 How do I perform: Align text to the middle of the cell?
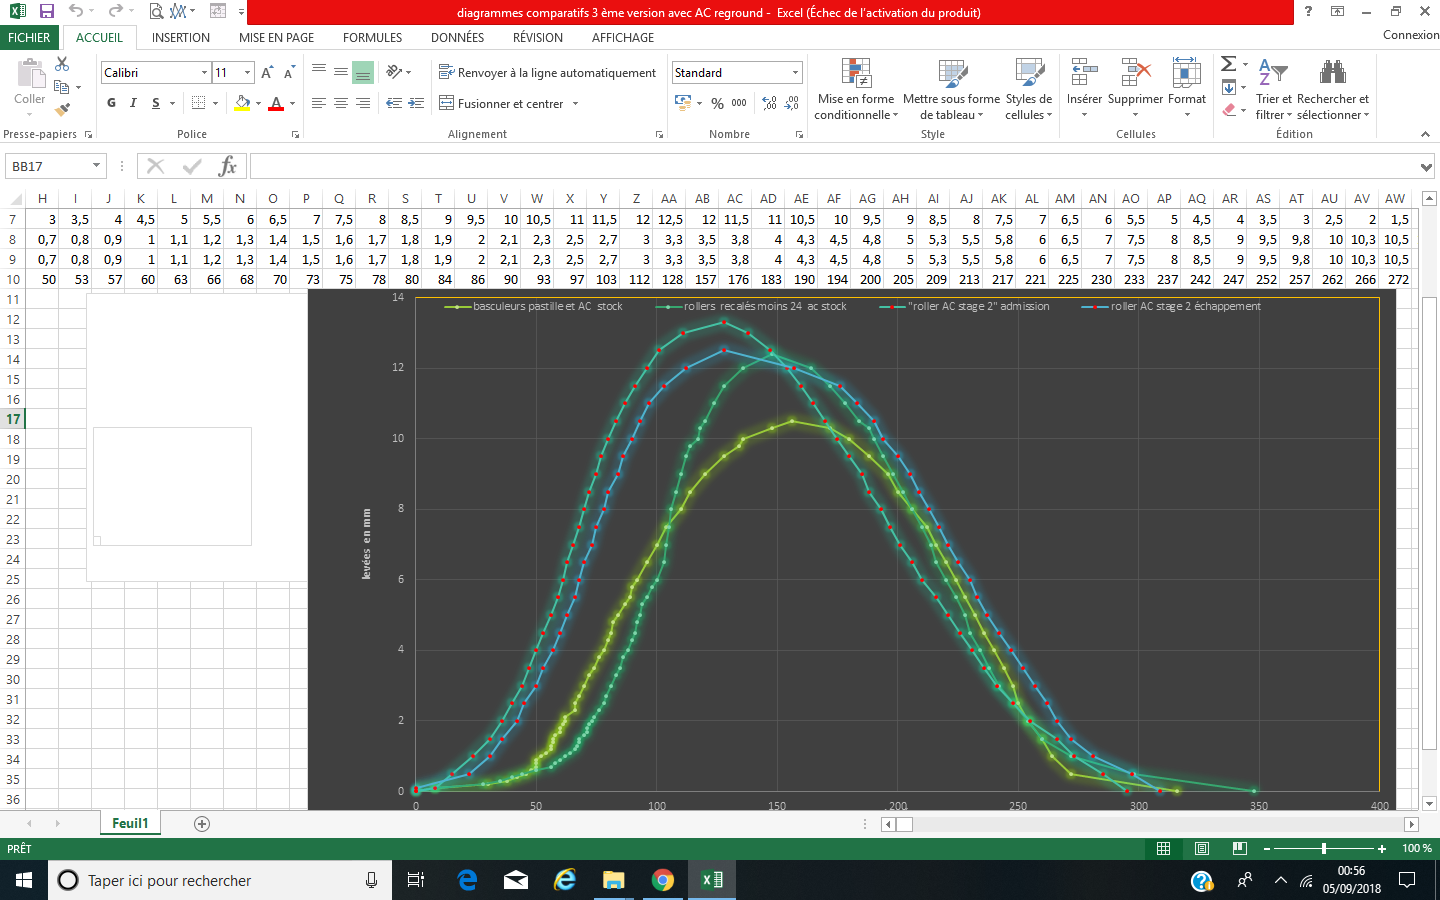point(341,72)
